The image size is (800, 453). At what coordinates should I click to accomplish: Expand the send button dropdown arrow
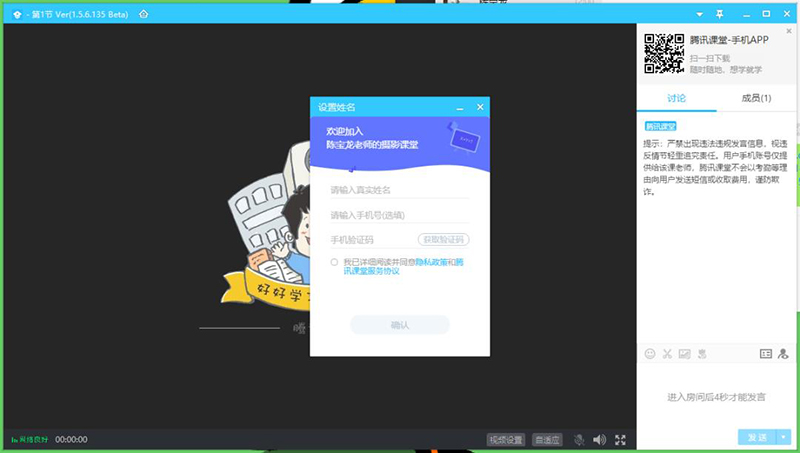pyautogui.click(x=784, y=437)
